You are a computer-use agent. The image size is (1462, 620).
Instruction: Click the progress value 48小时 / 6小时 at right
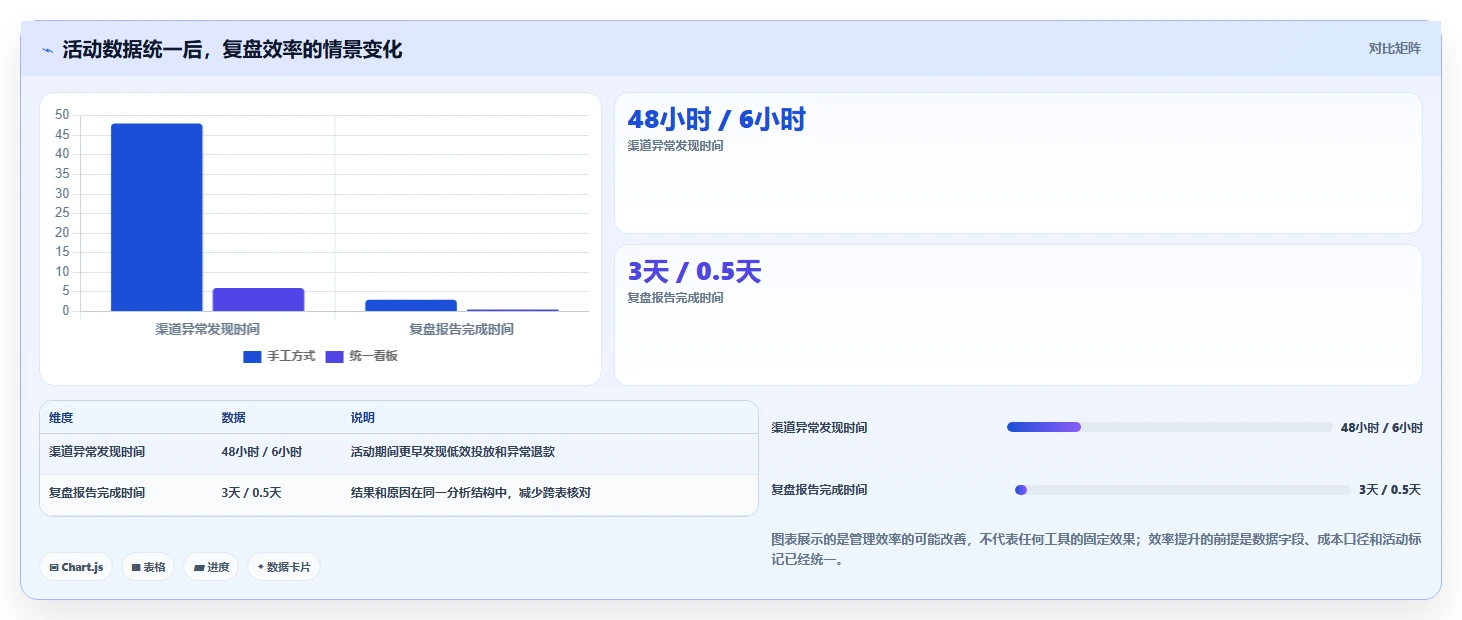tap(1381, 427)
